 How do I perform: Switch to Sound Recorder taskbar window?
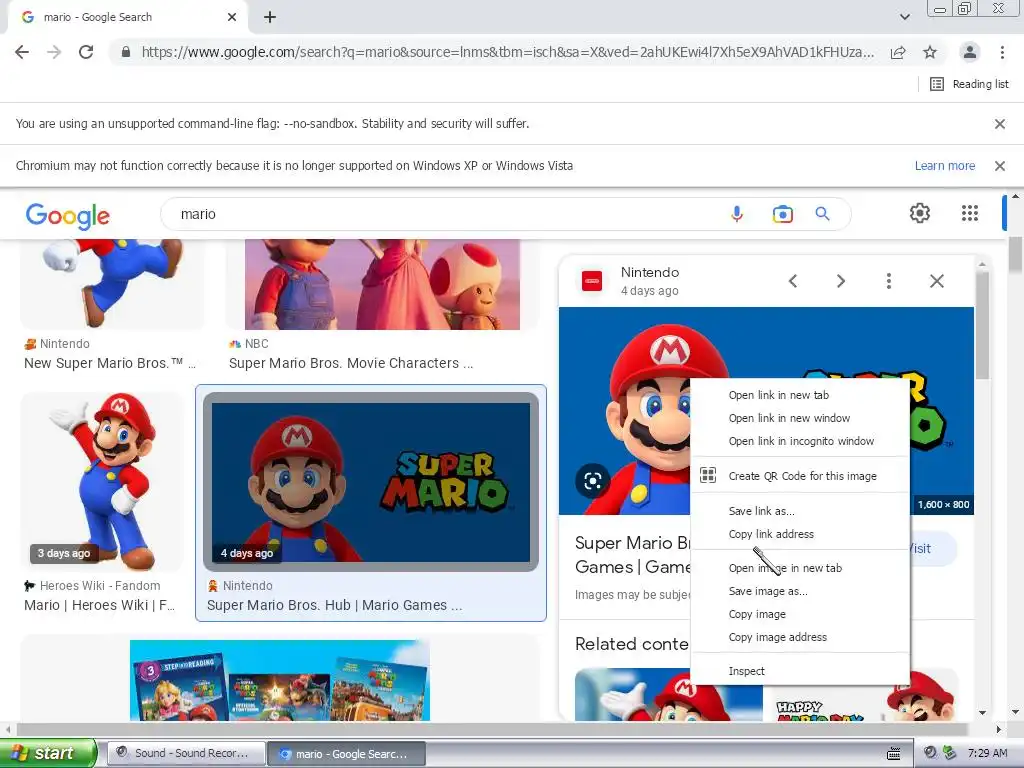(186, 753)
